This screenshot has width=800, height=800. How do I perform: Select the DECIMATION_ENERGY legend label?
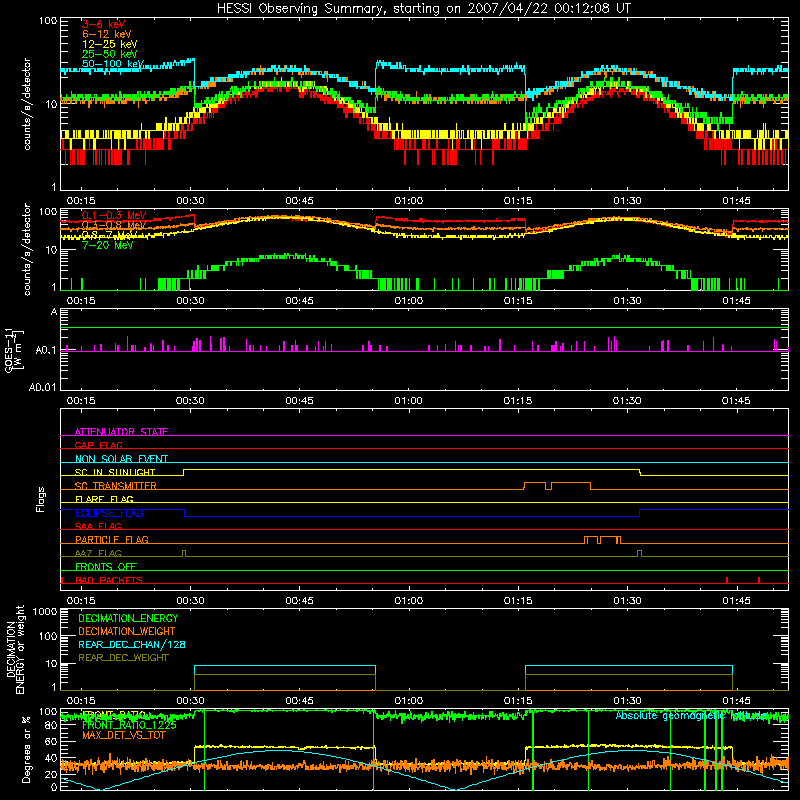point(128,618)
